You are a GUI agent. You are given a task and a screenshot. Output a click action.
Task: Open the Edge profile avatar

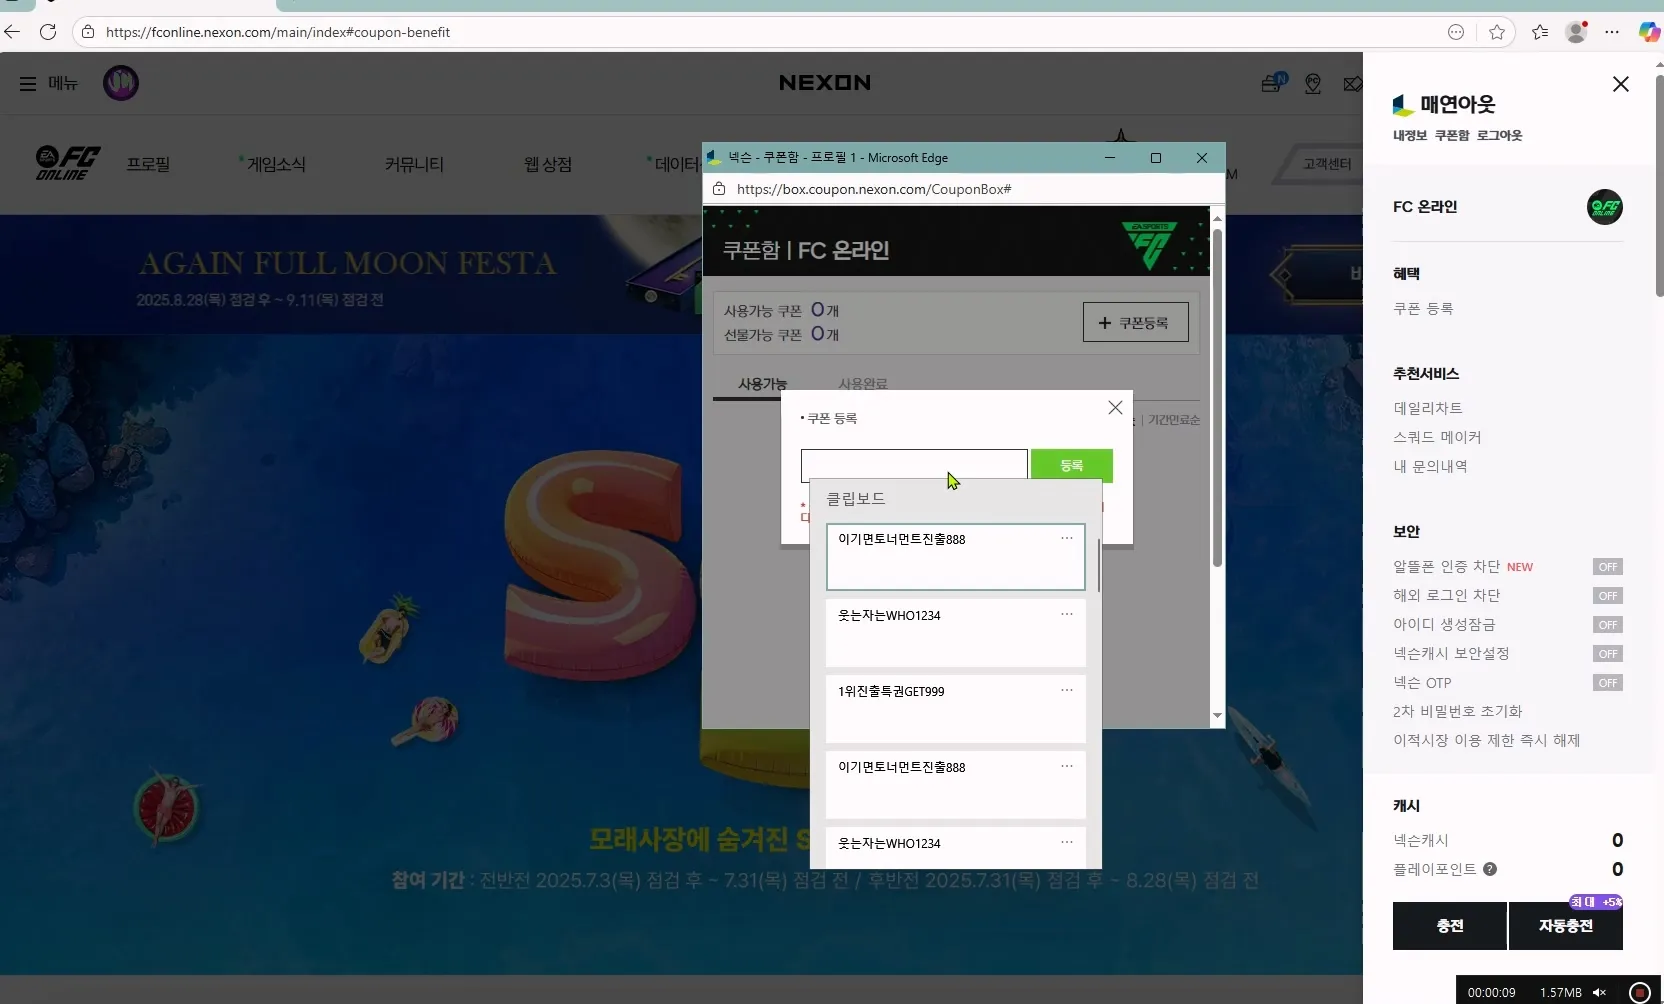(1577, 32)
